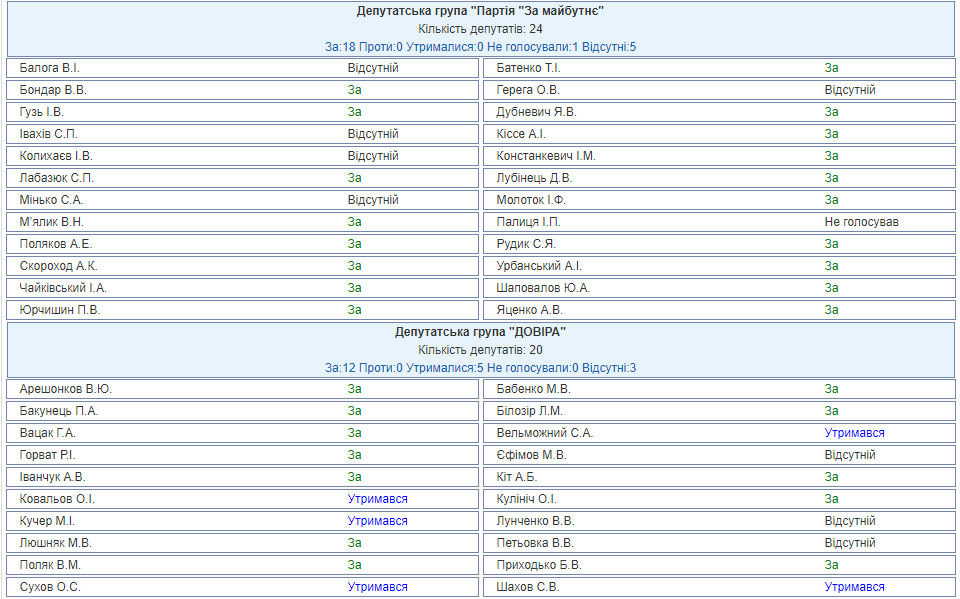The width and height of the screenshot is (960, 599).
Task: Click "Утримався" vote for Вельможний С.А.
Action: click(854, 433)
